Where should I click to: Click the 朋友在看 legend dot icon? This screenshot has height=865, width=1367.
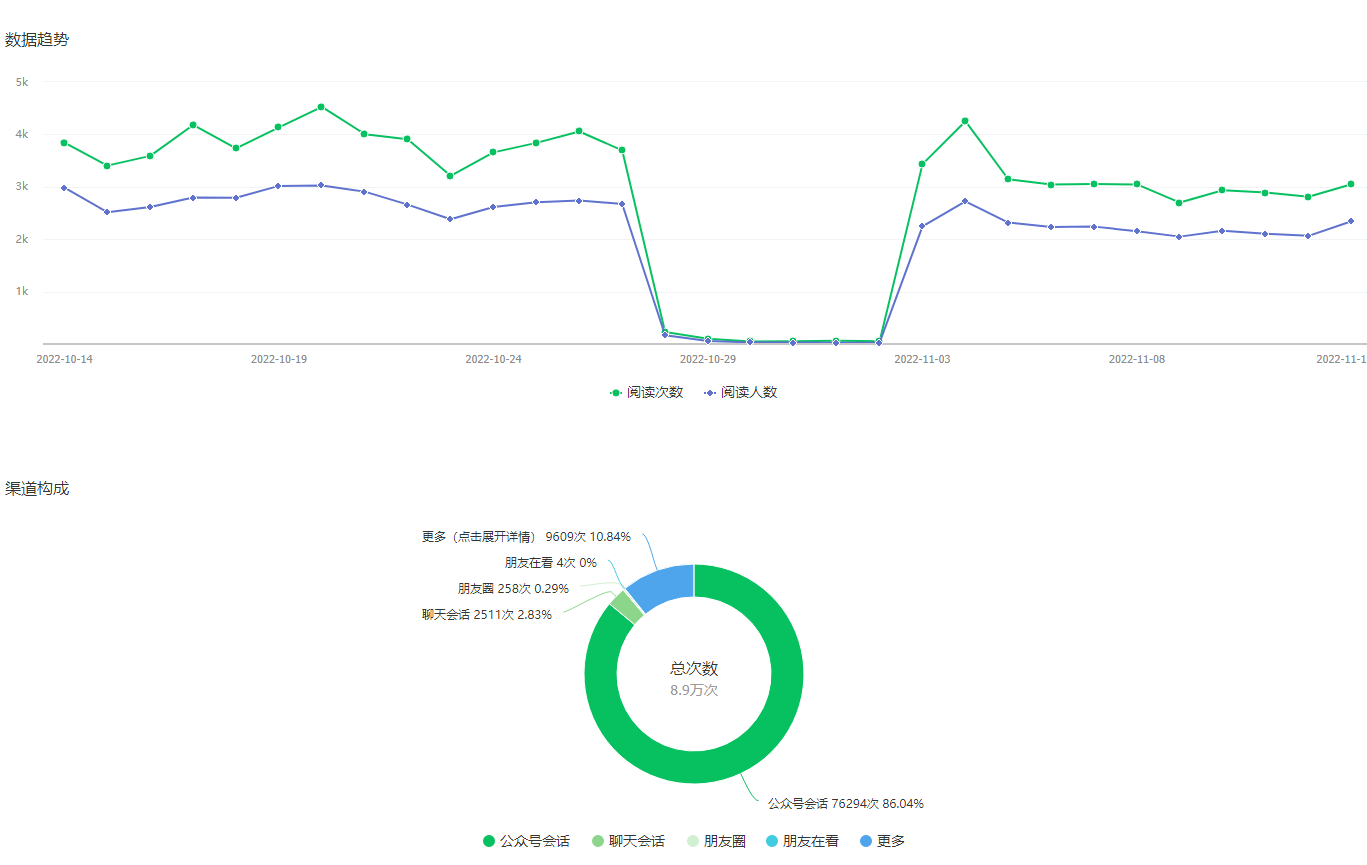tap(772, 841)
